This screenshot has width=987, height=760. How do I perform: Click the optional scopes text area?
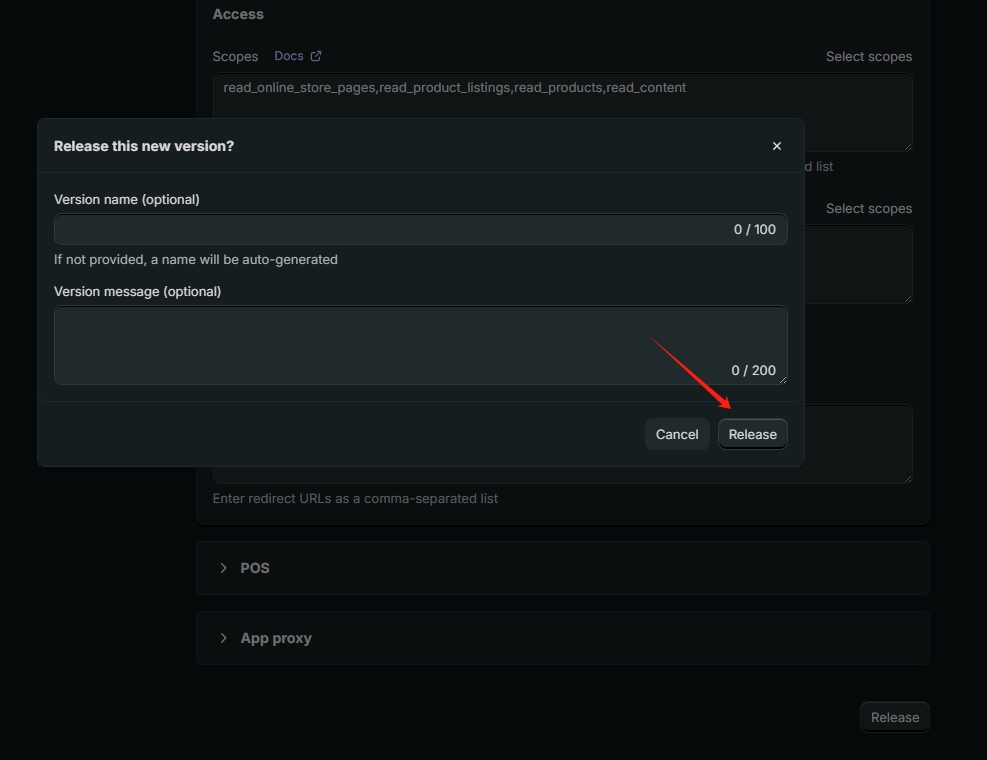tap(858, 264)
